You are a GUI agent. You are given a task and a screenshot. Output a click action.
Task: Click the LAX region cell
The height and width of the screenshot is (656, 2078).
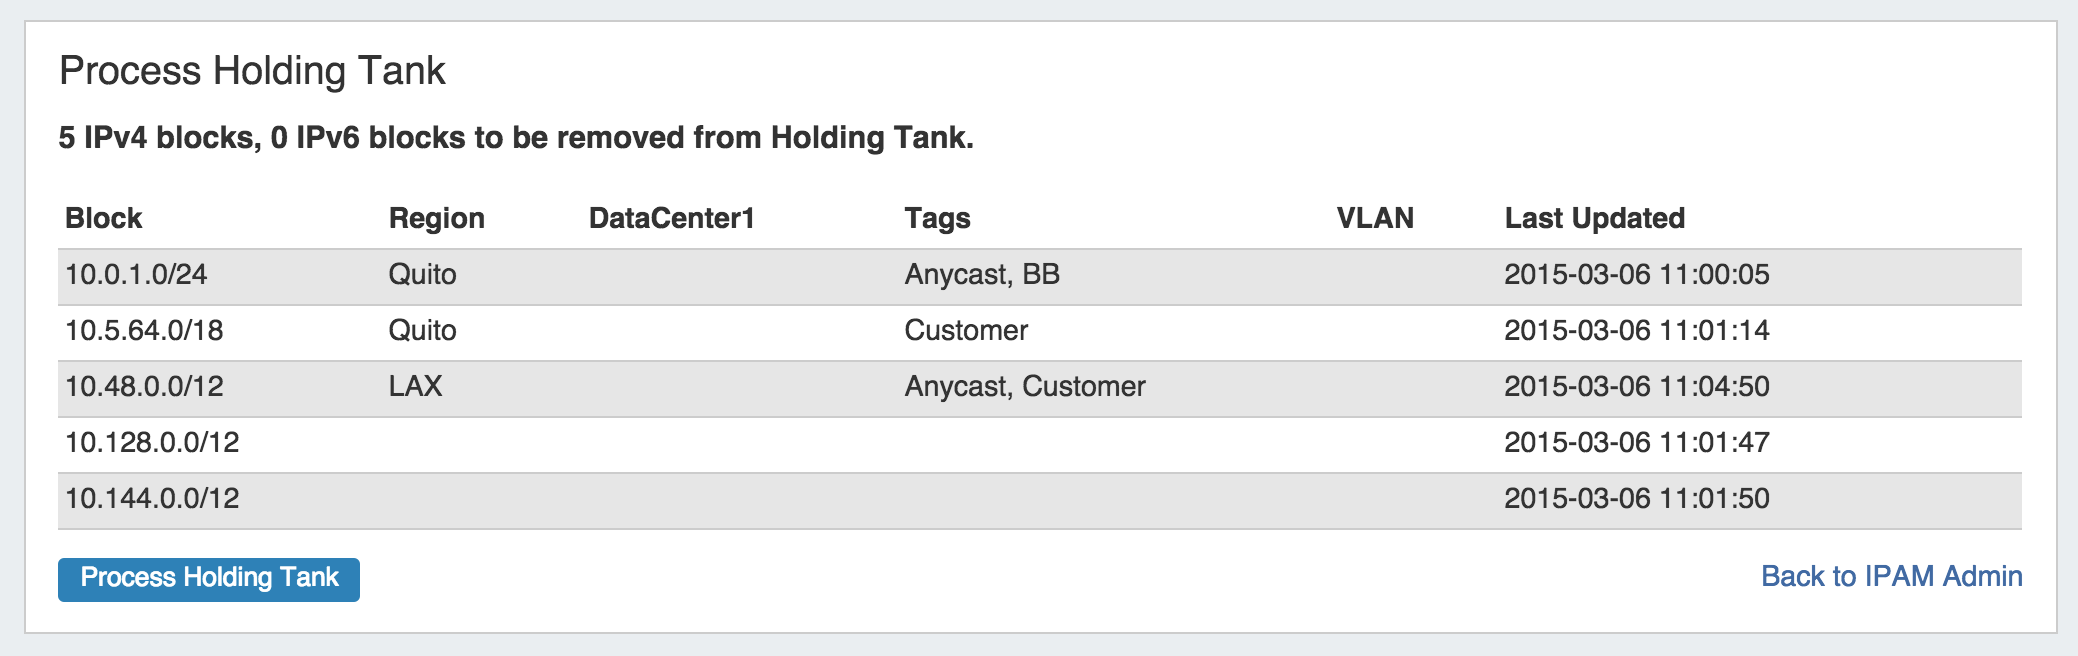415,387
